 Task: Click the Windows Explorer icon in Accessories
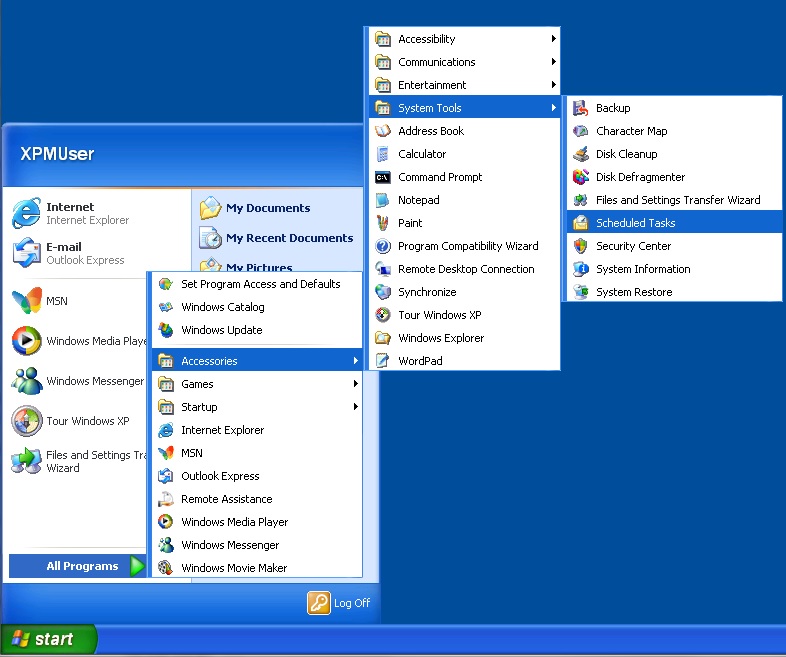pos(383,338)
